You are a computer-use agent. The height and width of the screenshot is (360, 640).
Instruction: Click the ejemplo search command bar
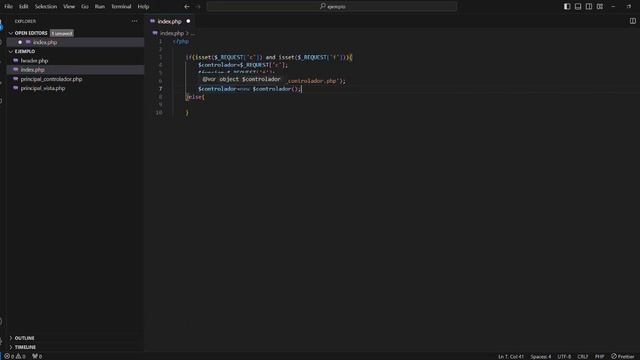point(332,7)
